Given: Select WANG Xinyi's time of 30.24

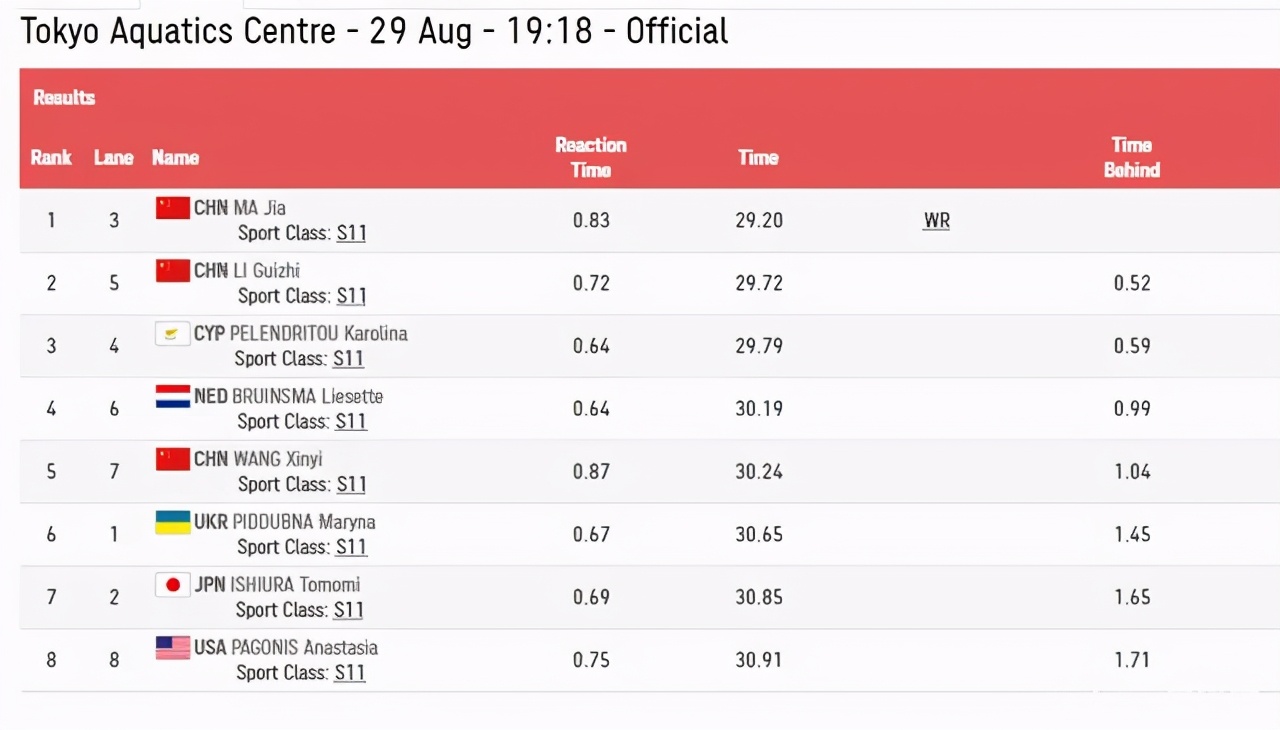Looking at the screenshot, I should coord(759,471).
